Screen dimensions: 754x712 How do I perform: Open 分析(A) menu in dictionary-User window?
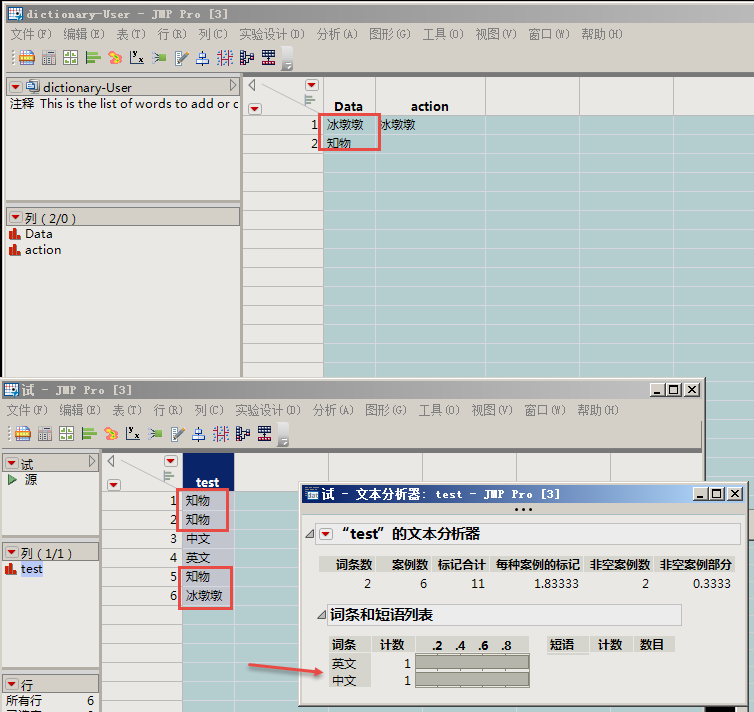pos(337,34)
